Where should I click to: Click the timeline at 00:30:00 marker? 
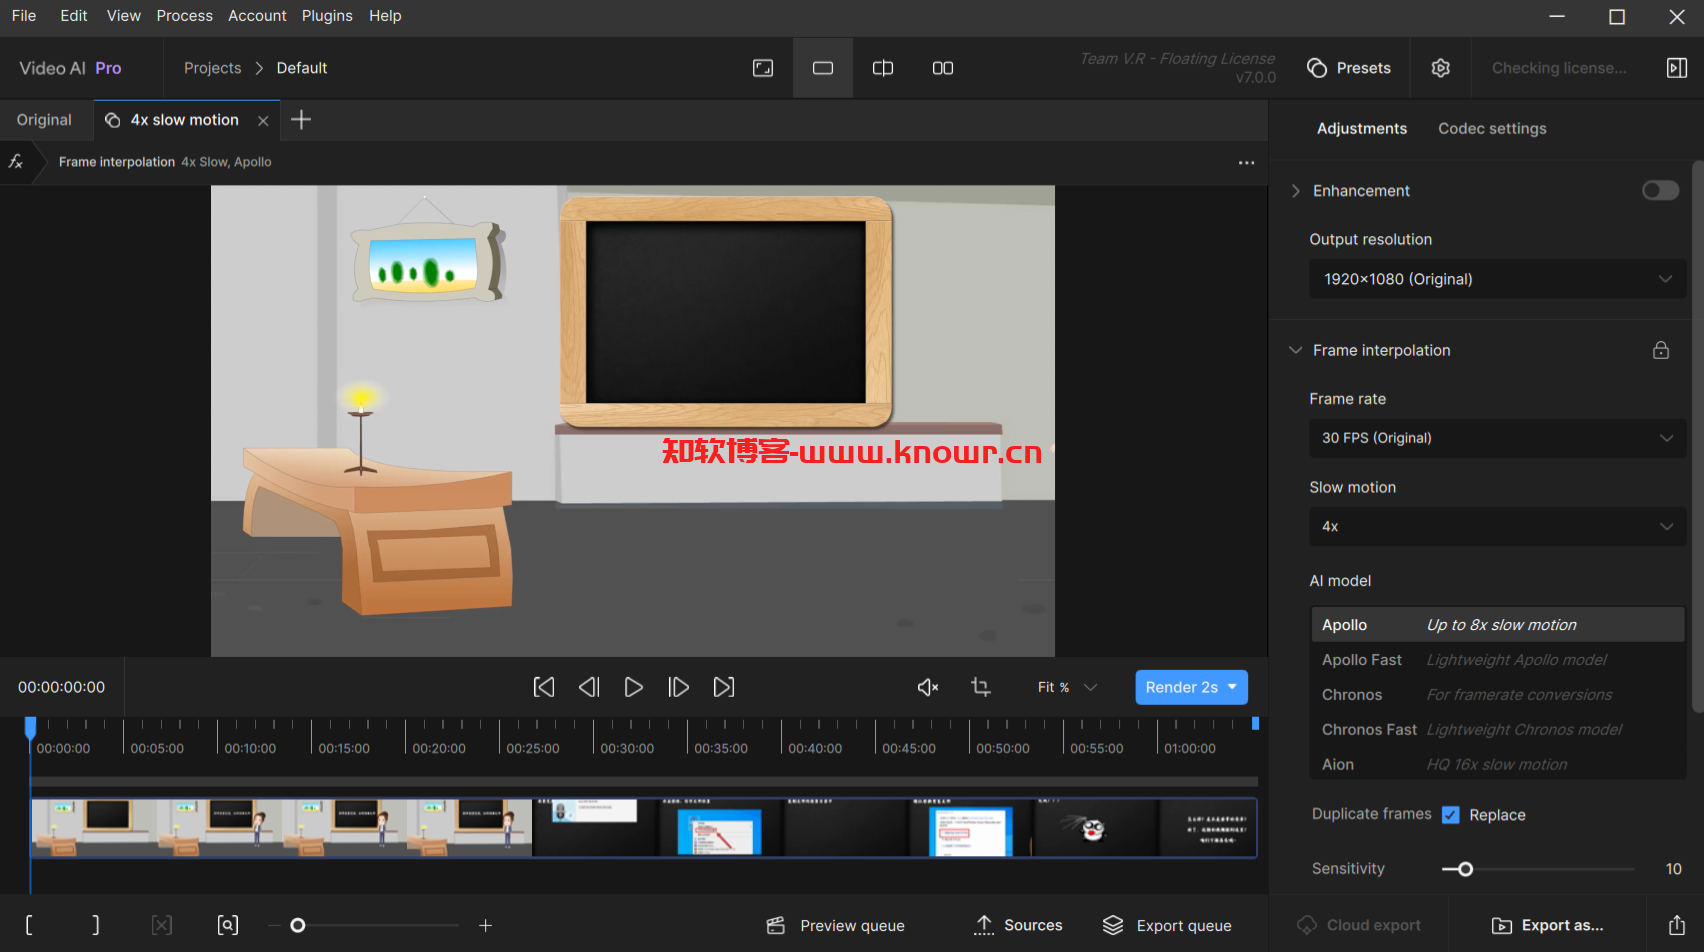point(627,748)
